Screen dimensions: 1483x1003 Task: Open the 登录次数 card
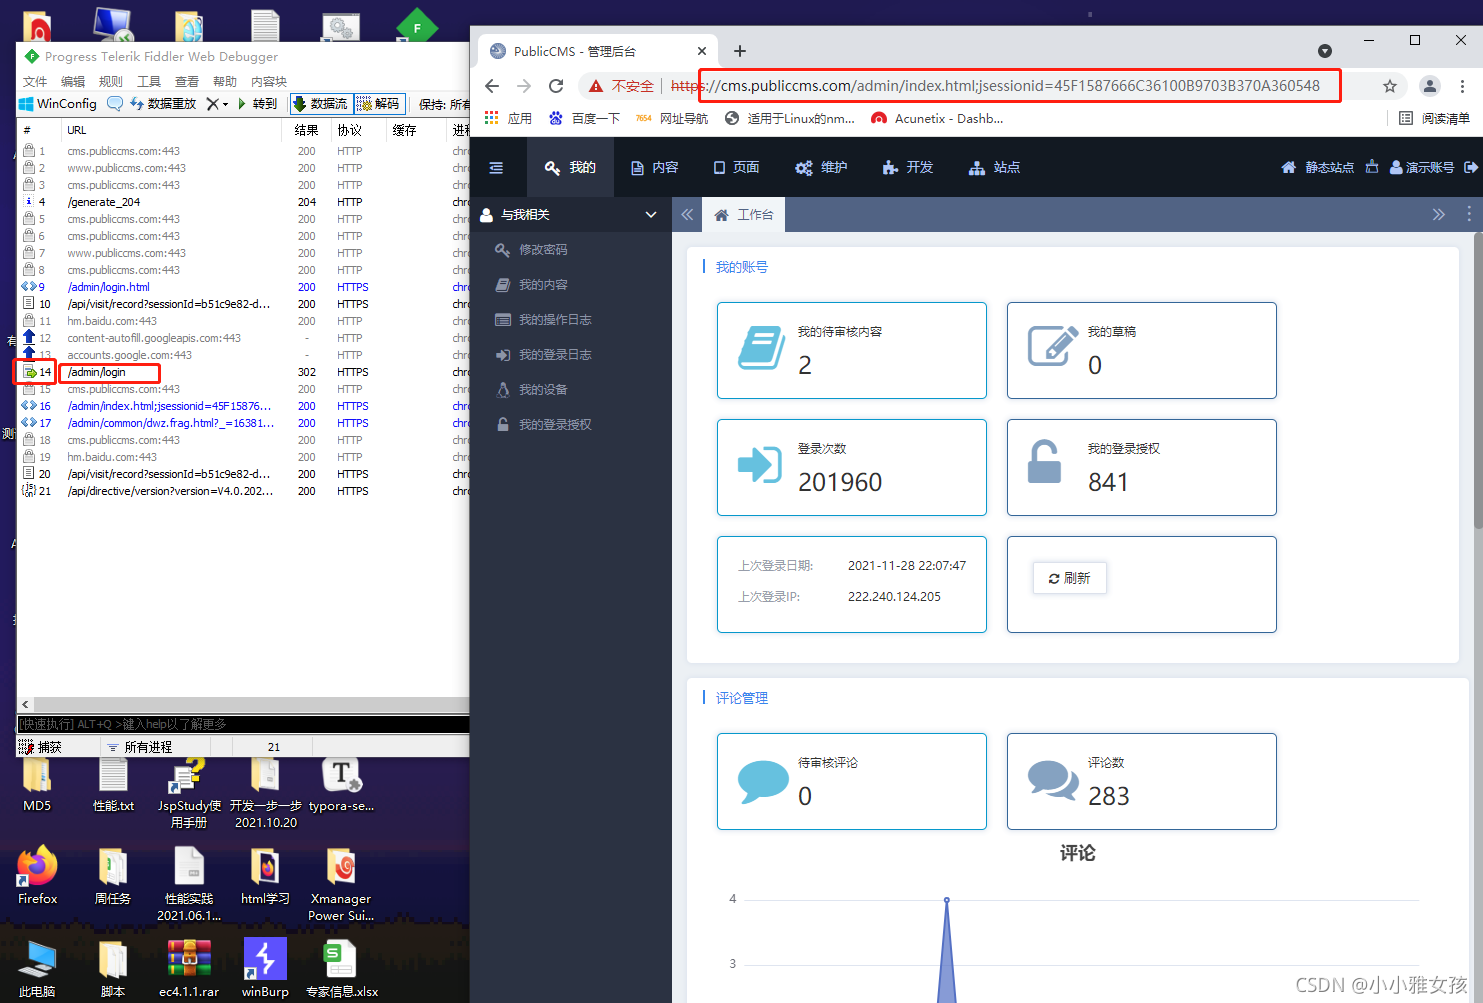[x=852, y=467]
